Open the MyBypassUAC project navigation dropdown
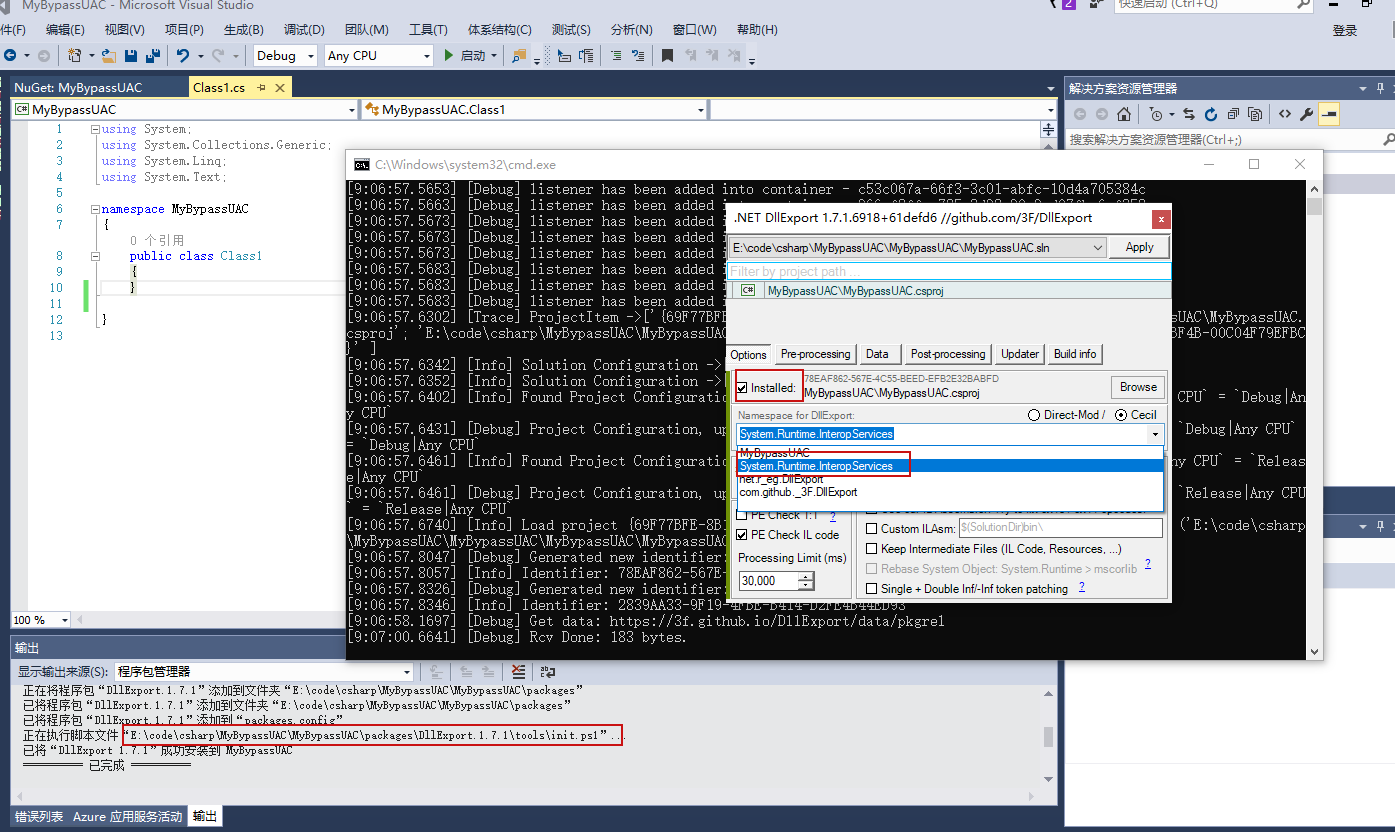Image resolution: width=1395 pixels, height=832 pixels. point(351,110)
